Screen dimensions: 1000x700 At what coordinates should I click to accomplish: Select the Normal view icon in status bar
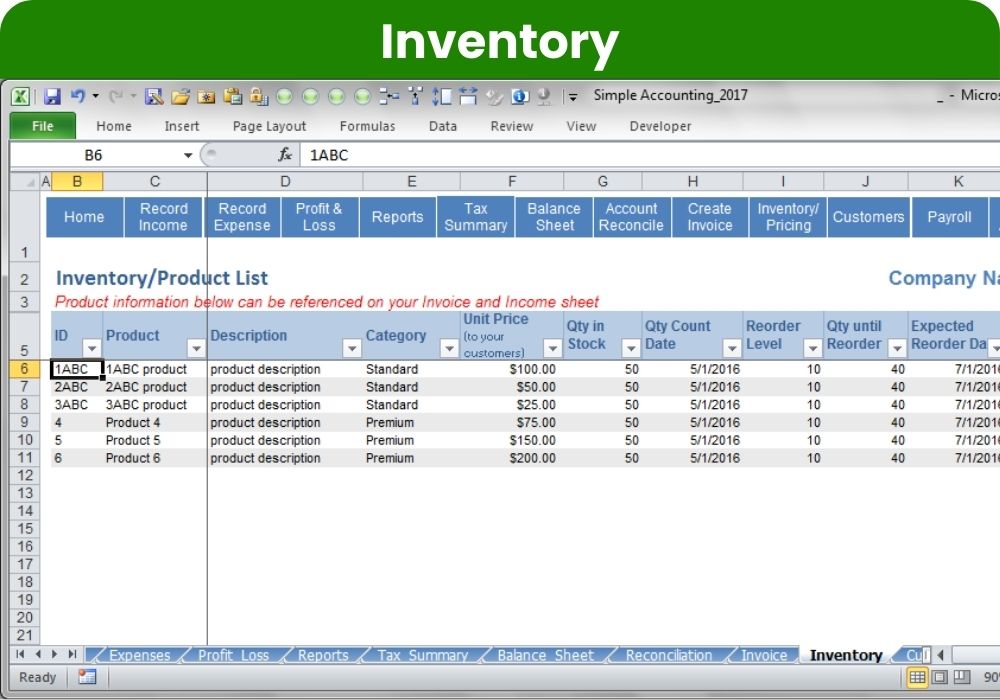point(916,677)
